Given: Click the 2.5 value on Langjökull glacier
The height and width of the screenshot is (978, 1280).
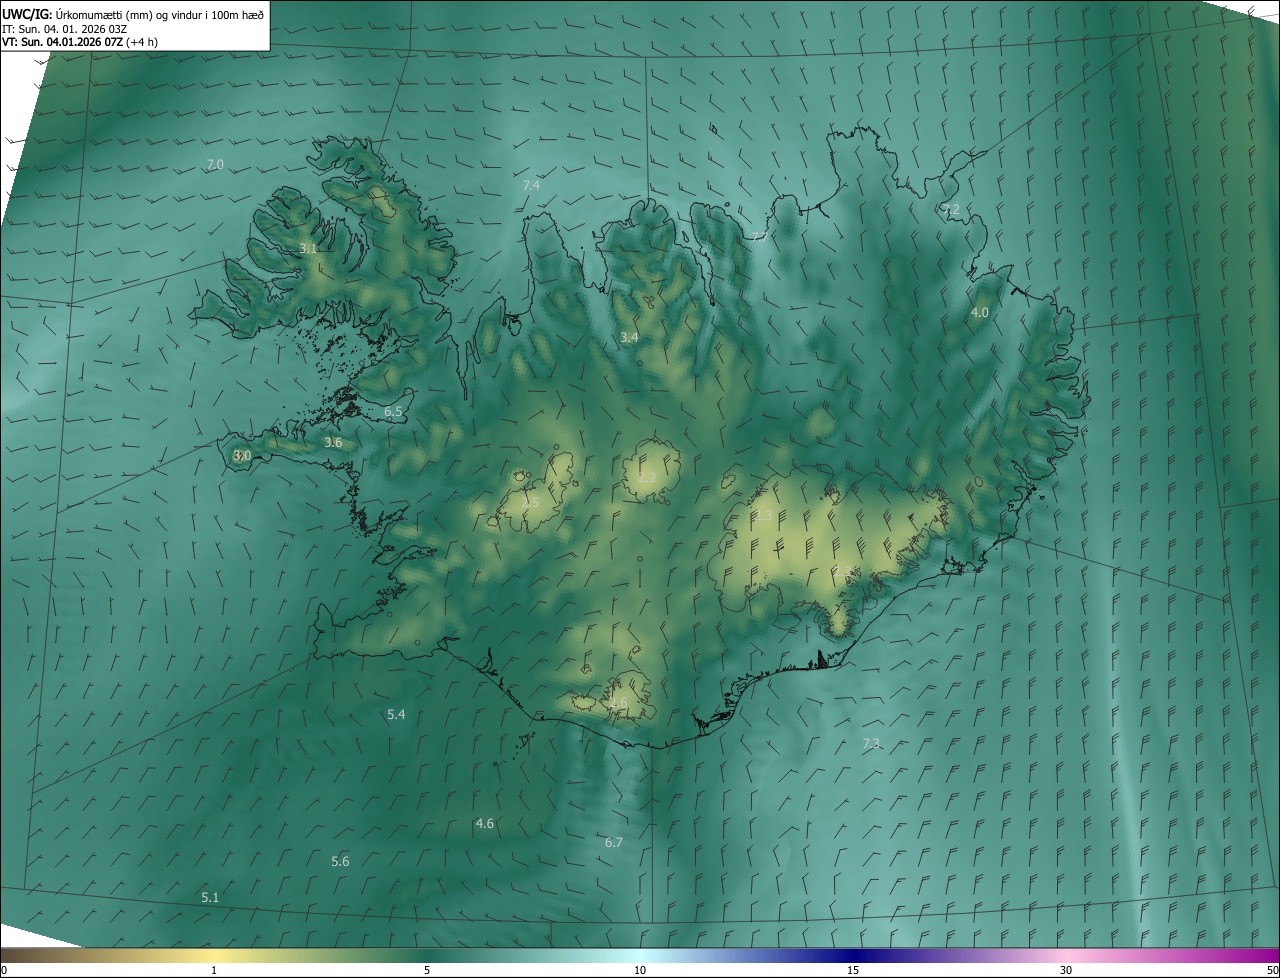Looking at the screenshot, I should 530,502.
